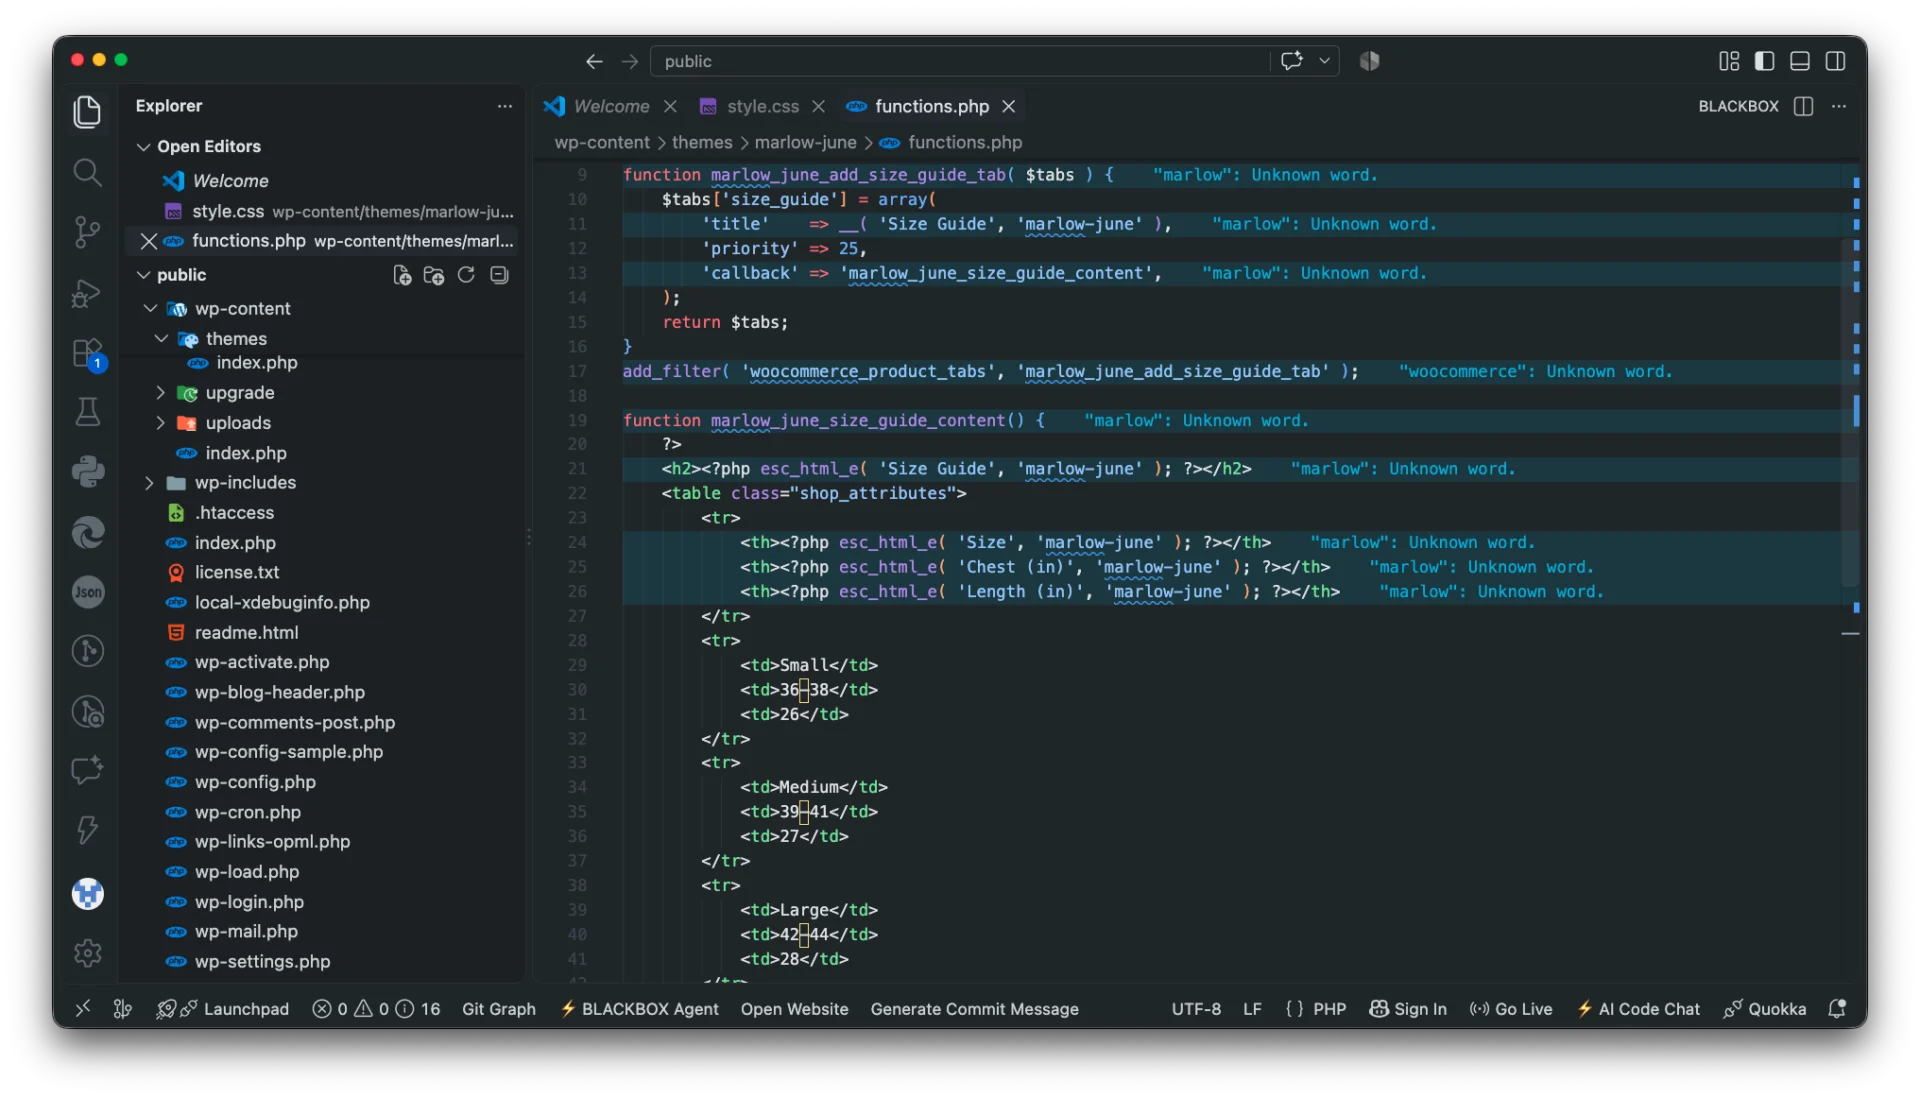
Task: Open wp-config.php in explorer
Action: (x=255, y=782)
